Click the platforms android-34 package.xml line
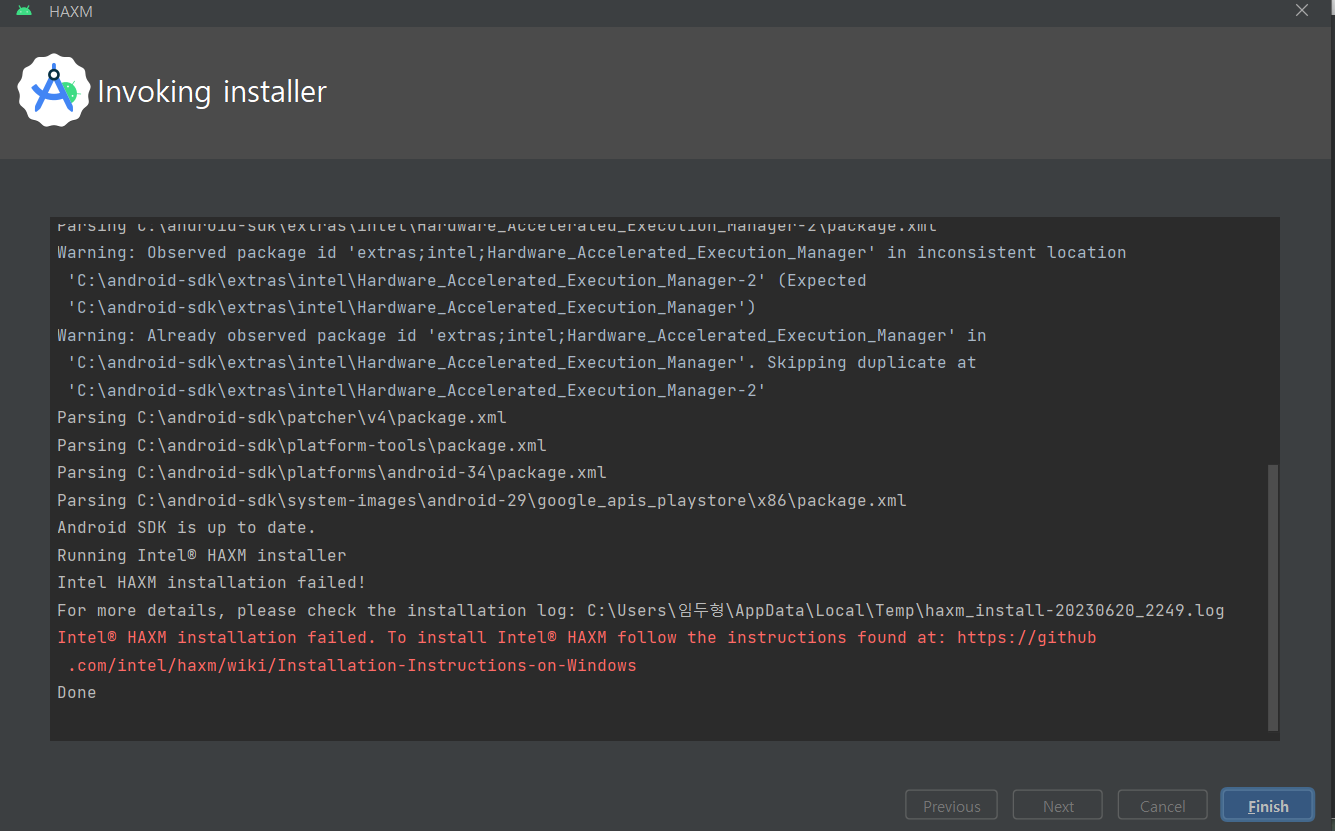The width and height of the screenshot is (1335, 831). pyautogui.click(x=332, y=472)
